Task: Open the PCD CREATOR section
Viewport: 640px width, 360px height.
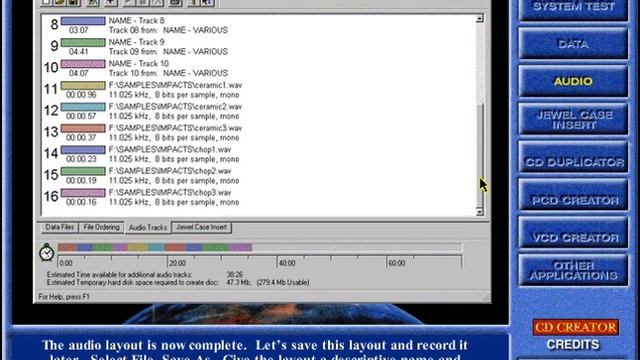Action: point(573,195)
